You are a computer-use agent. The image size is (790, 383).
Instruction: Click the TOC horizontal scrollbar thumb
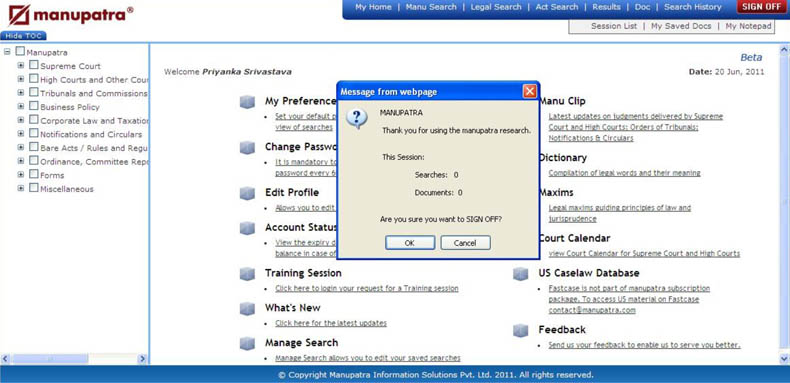[49, 359]
